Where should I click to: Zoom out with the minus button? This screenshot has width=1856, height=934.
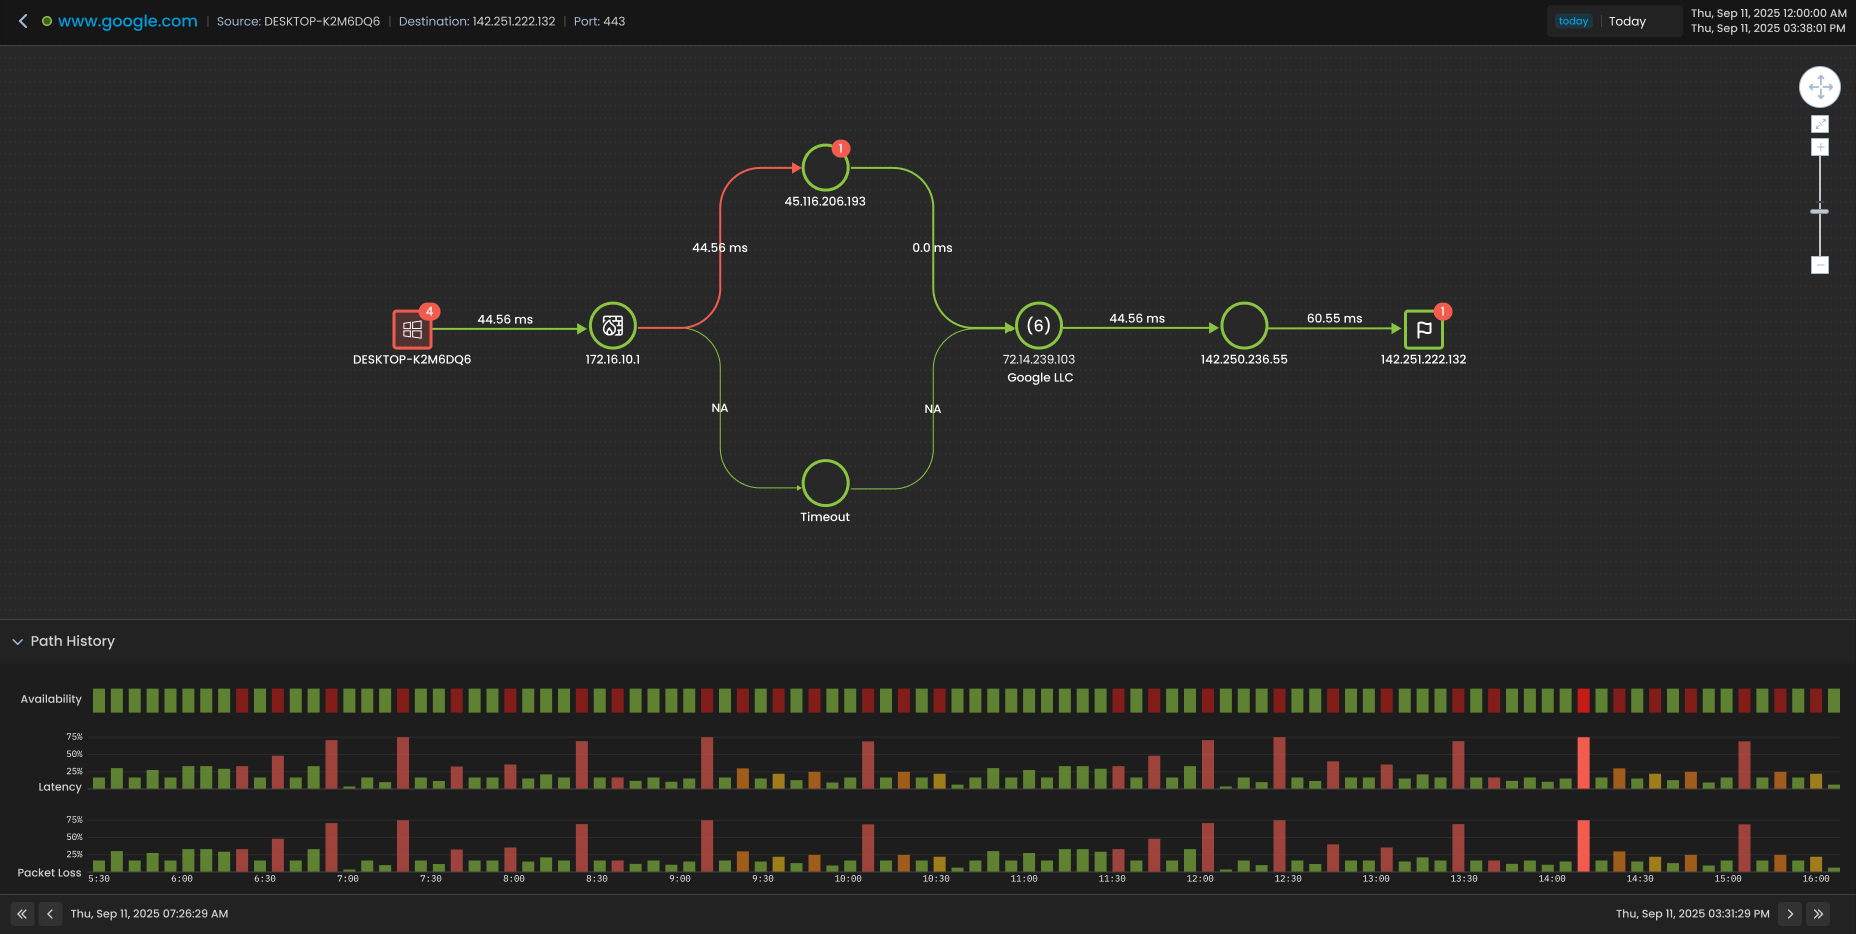coord(1819,265)
